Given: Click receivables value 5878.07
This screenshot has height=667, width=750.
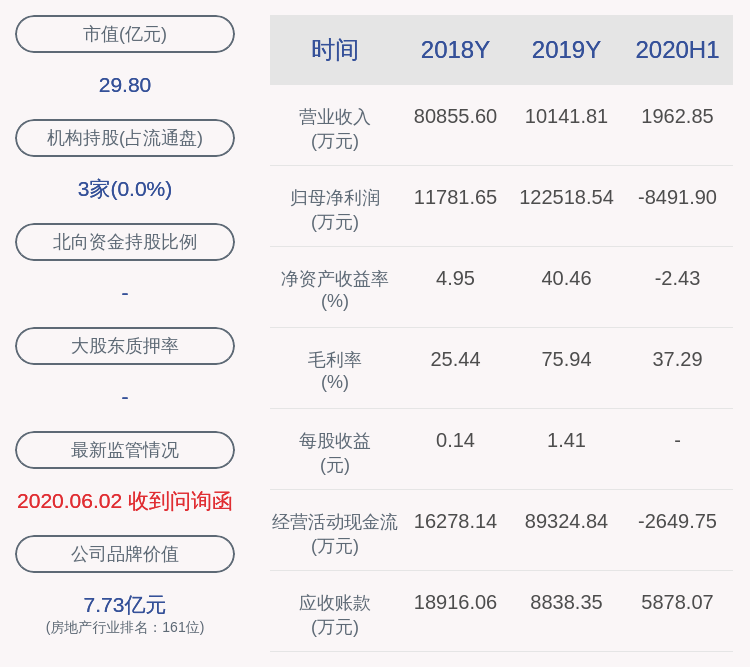Looking at the screenshot, I should (x=677, y=602).
